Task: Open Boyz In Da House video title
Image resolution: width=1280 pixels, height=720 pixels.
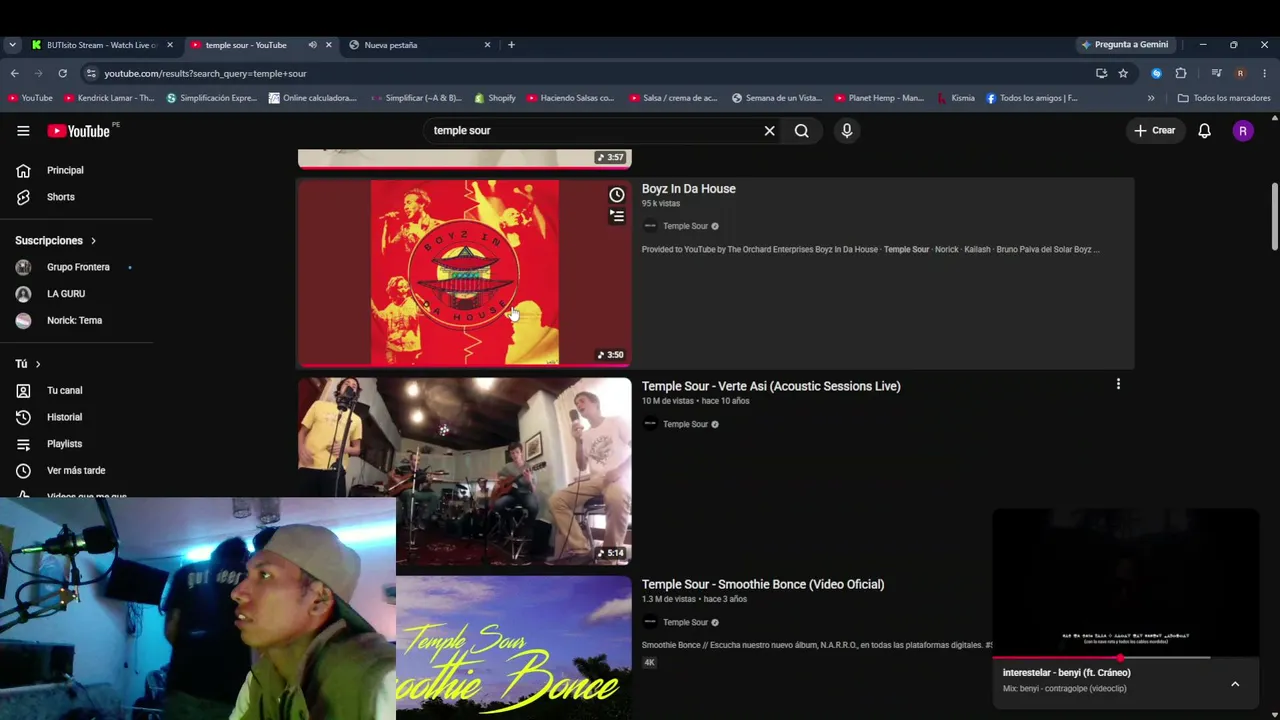Action: (688, 189)
